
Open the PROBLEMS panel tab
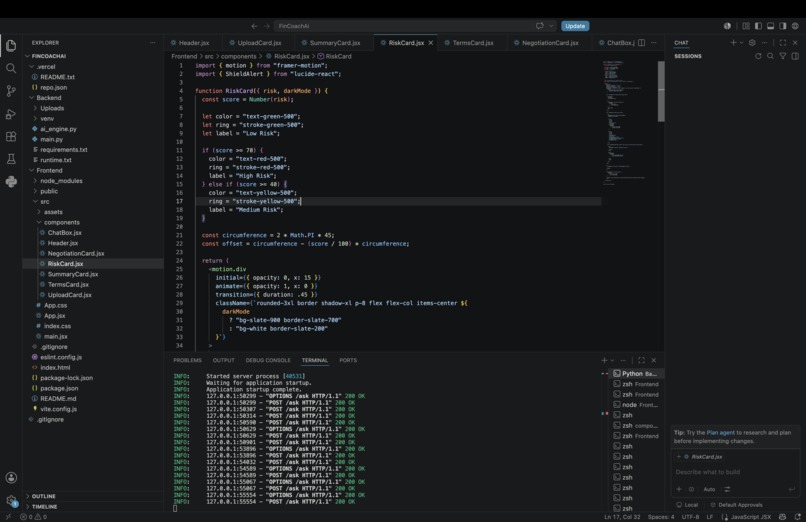(x=187, y=360)
